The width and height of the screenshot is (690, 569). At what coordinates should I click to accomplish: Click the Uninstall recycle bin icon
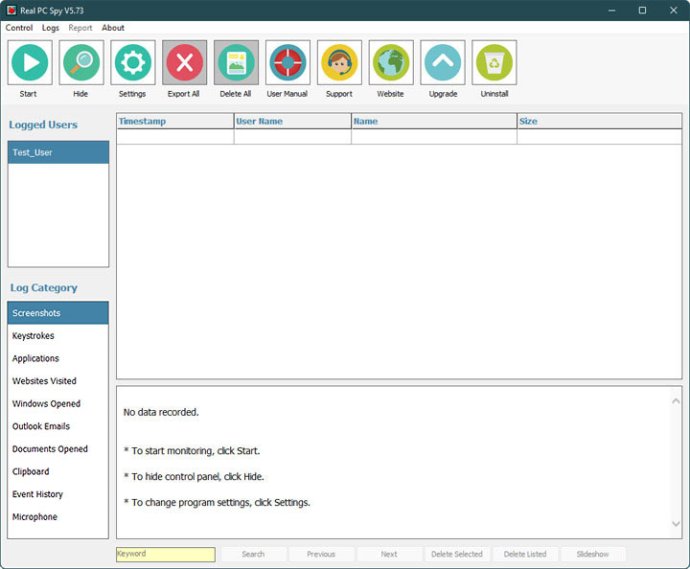(x=494, y=62)
